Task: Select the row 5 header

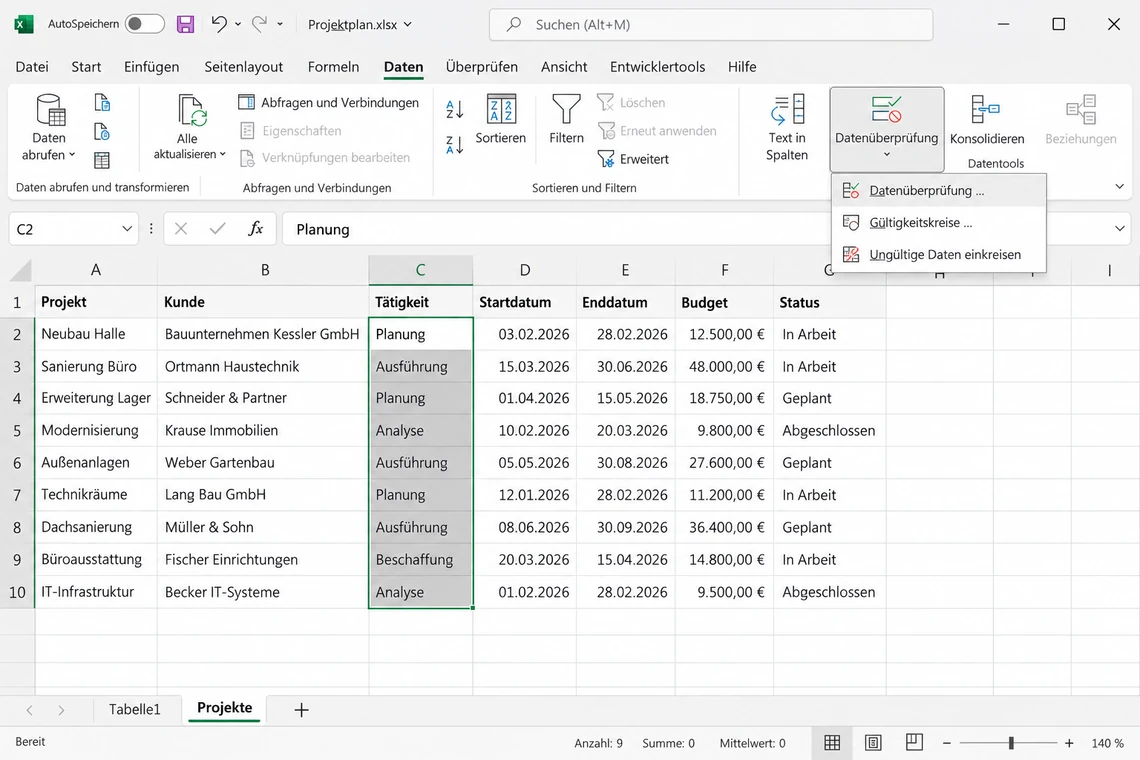Action: click(17, 431)
